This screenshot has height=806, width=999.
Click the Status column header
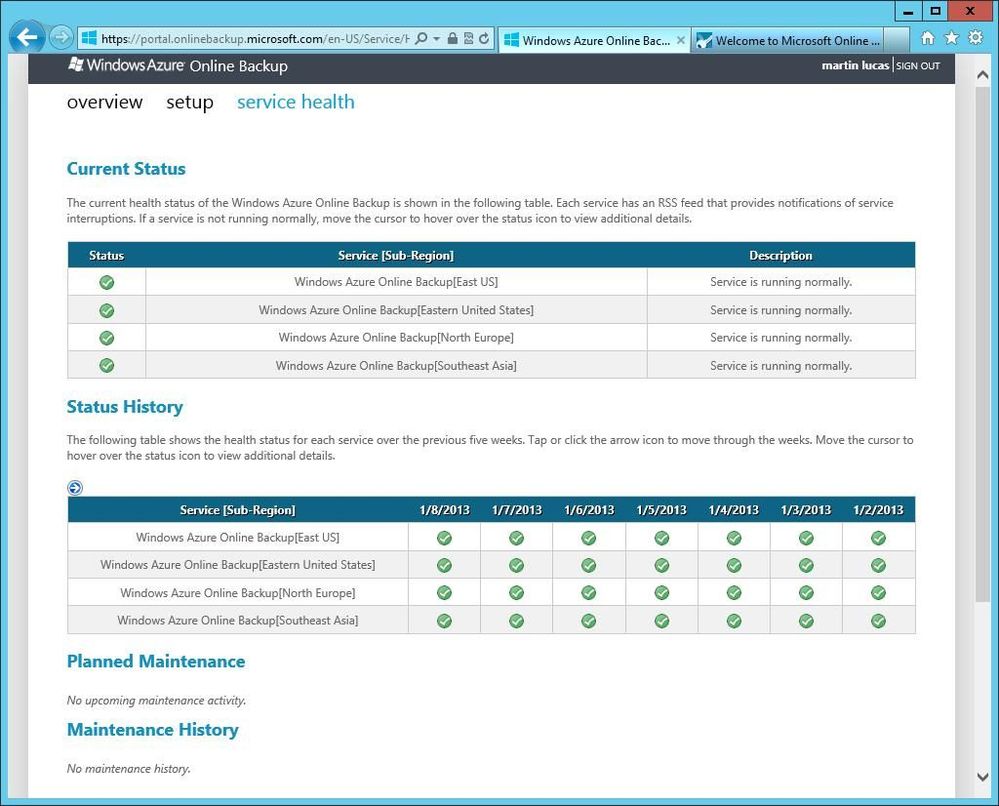coord(106,255)
